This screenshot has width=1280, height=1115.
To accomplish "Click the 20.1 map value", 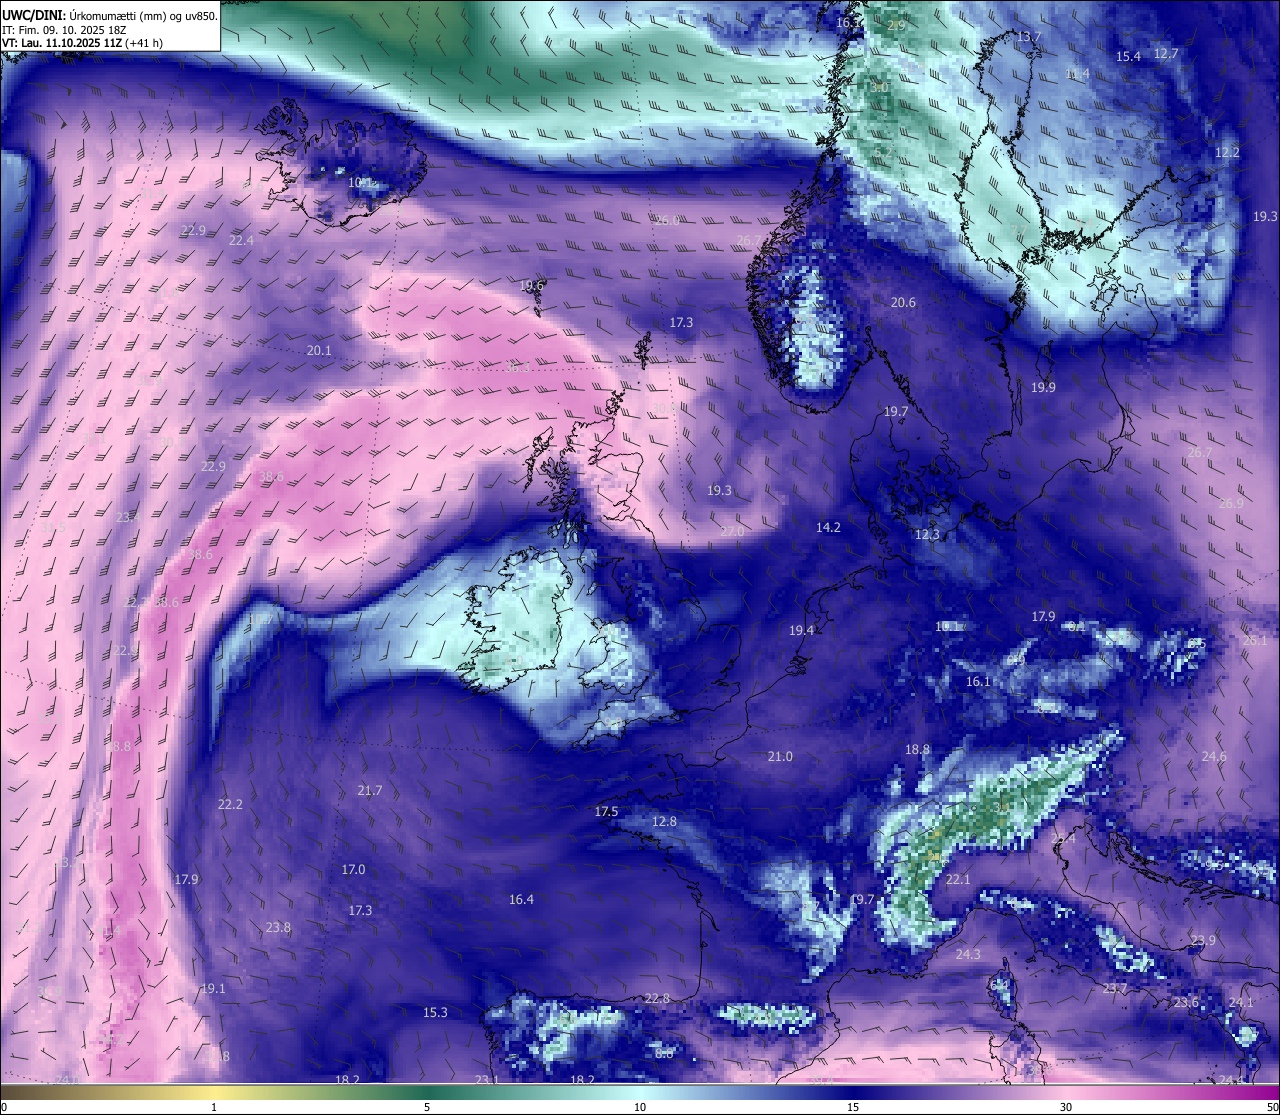I will (319, 350).
